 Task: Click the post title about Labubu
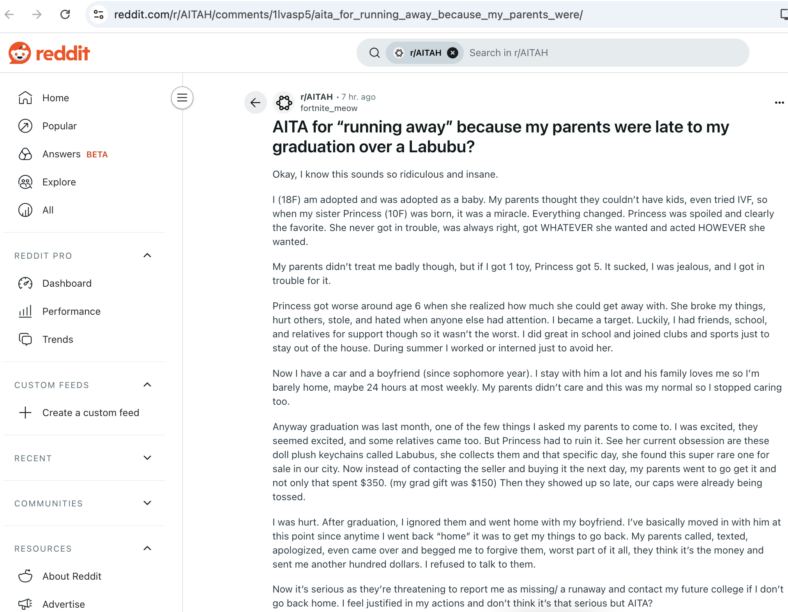(501, 137)
